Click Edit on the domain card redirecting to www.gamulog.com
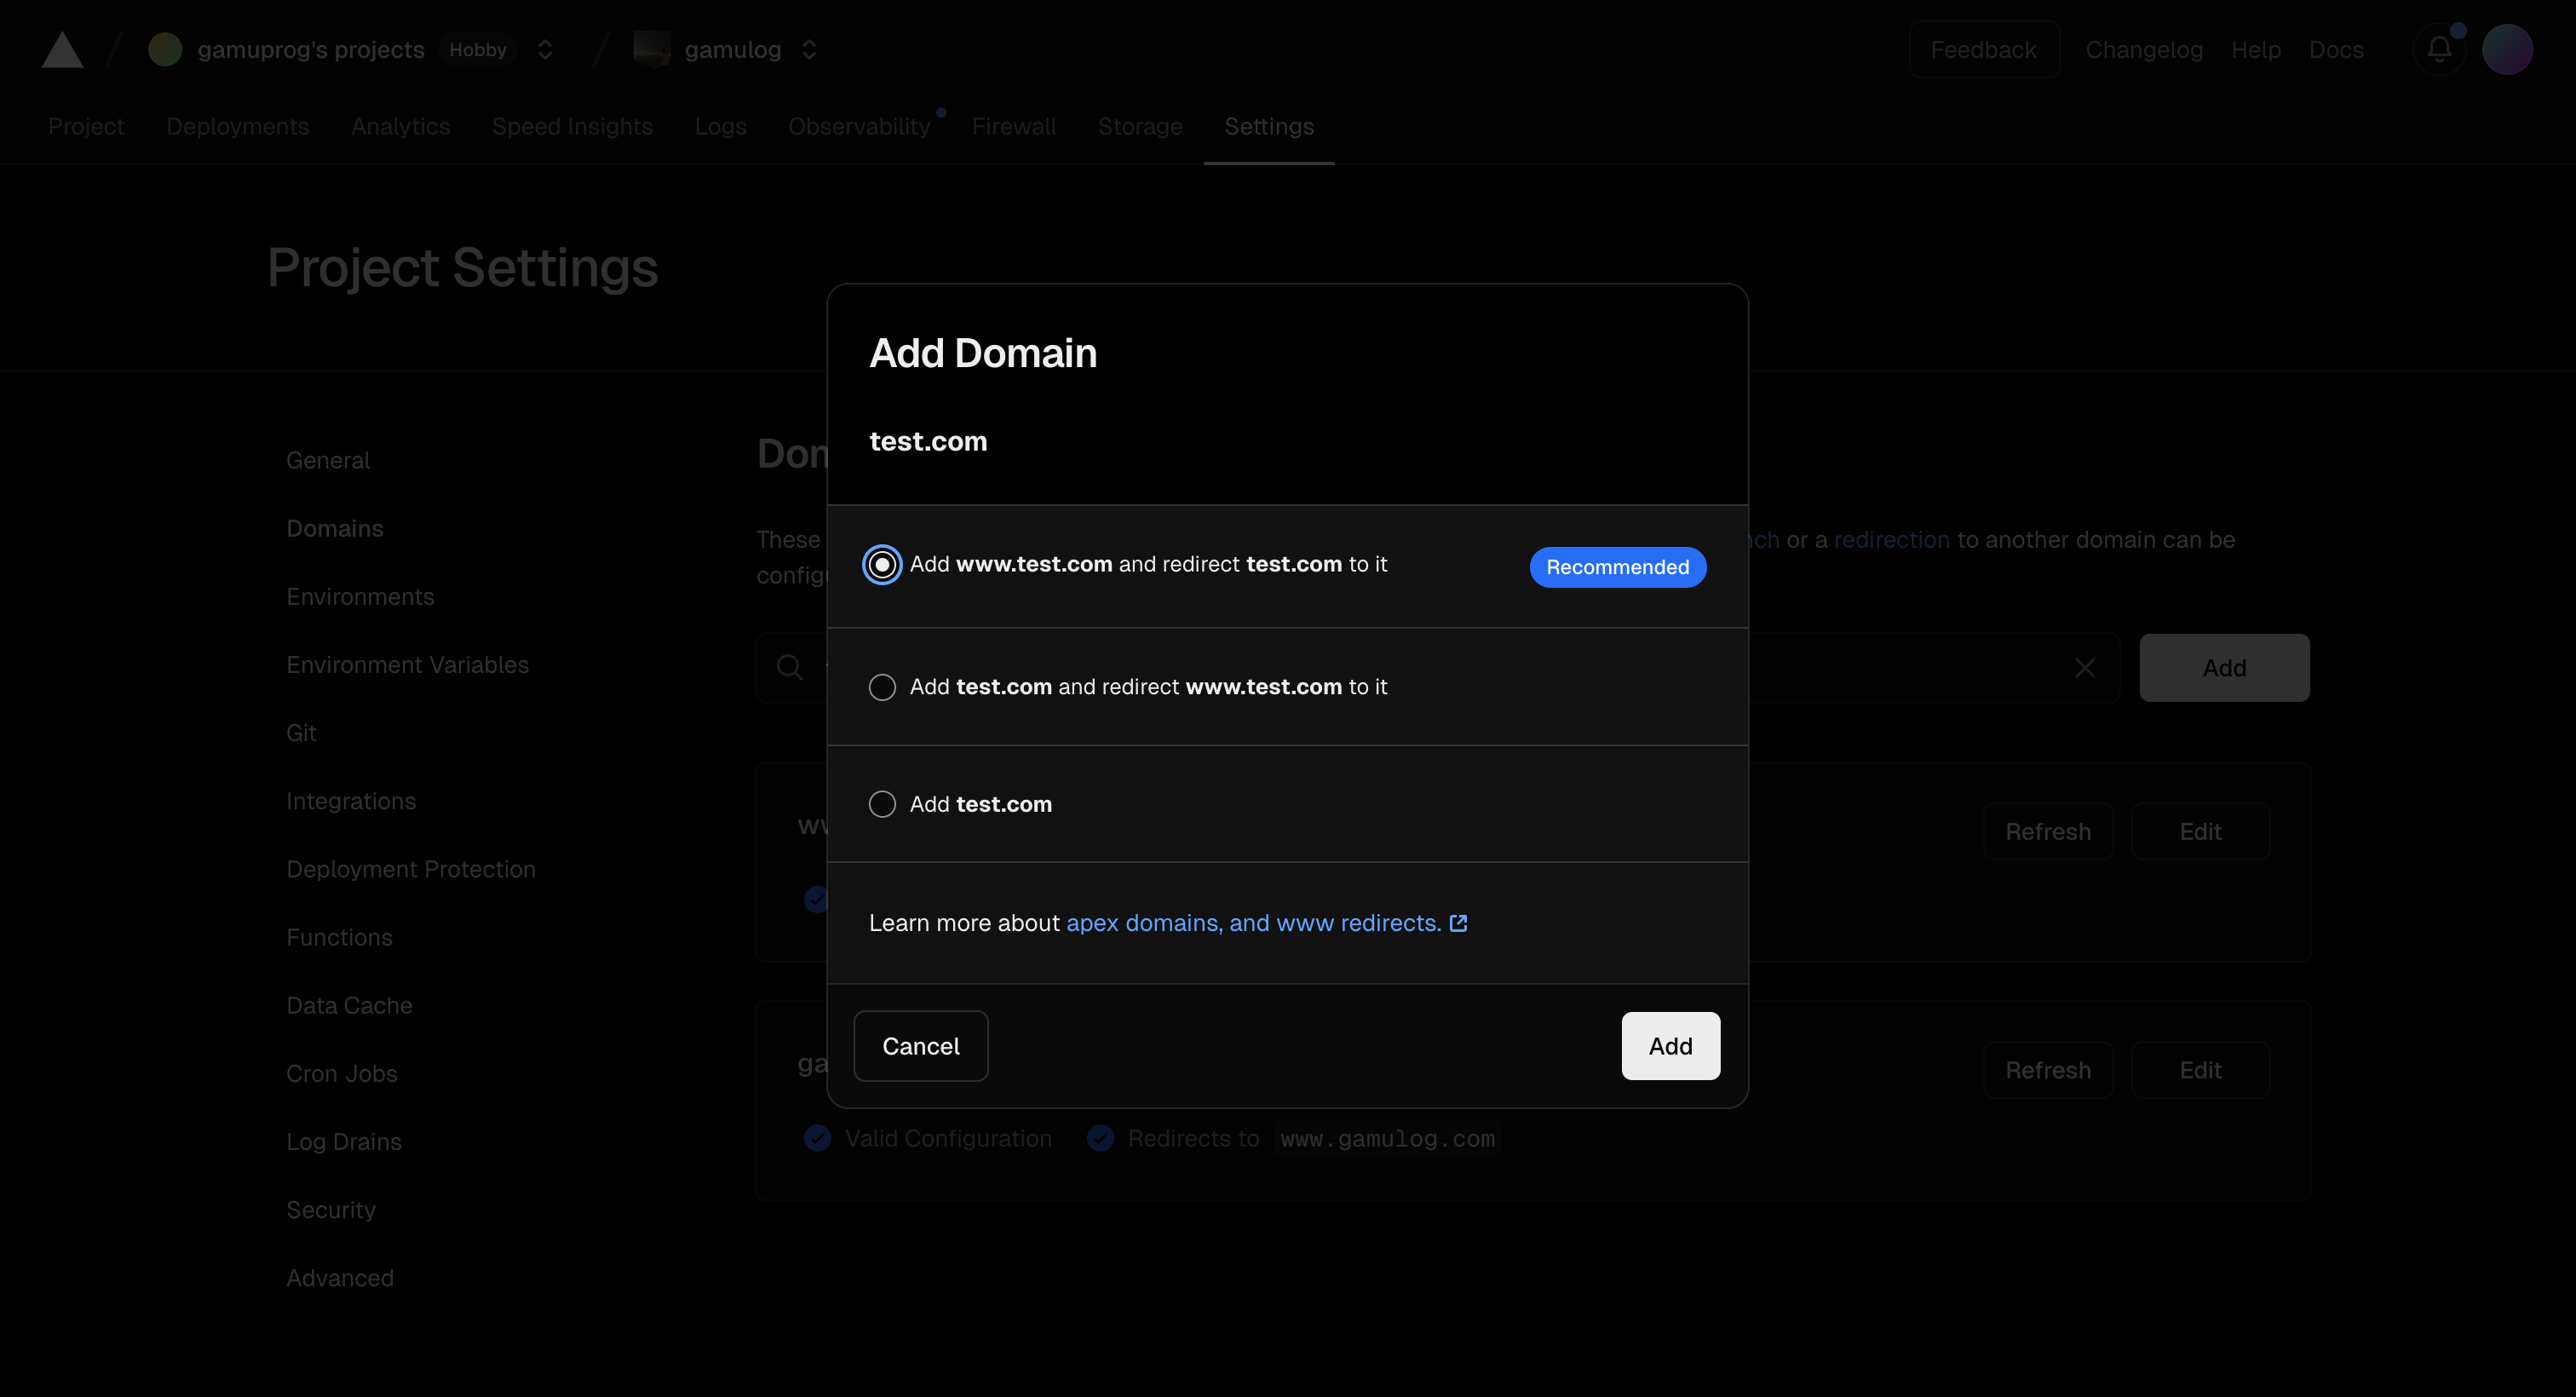 (2200, 1069)
